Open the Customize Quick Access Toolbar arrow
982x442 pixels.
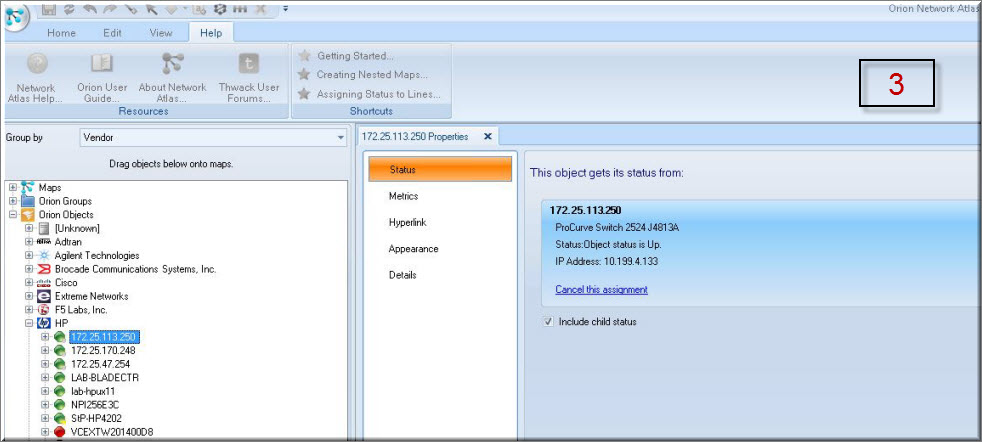[x=286, y=9]
